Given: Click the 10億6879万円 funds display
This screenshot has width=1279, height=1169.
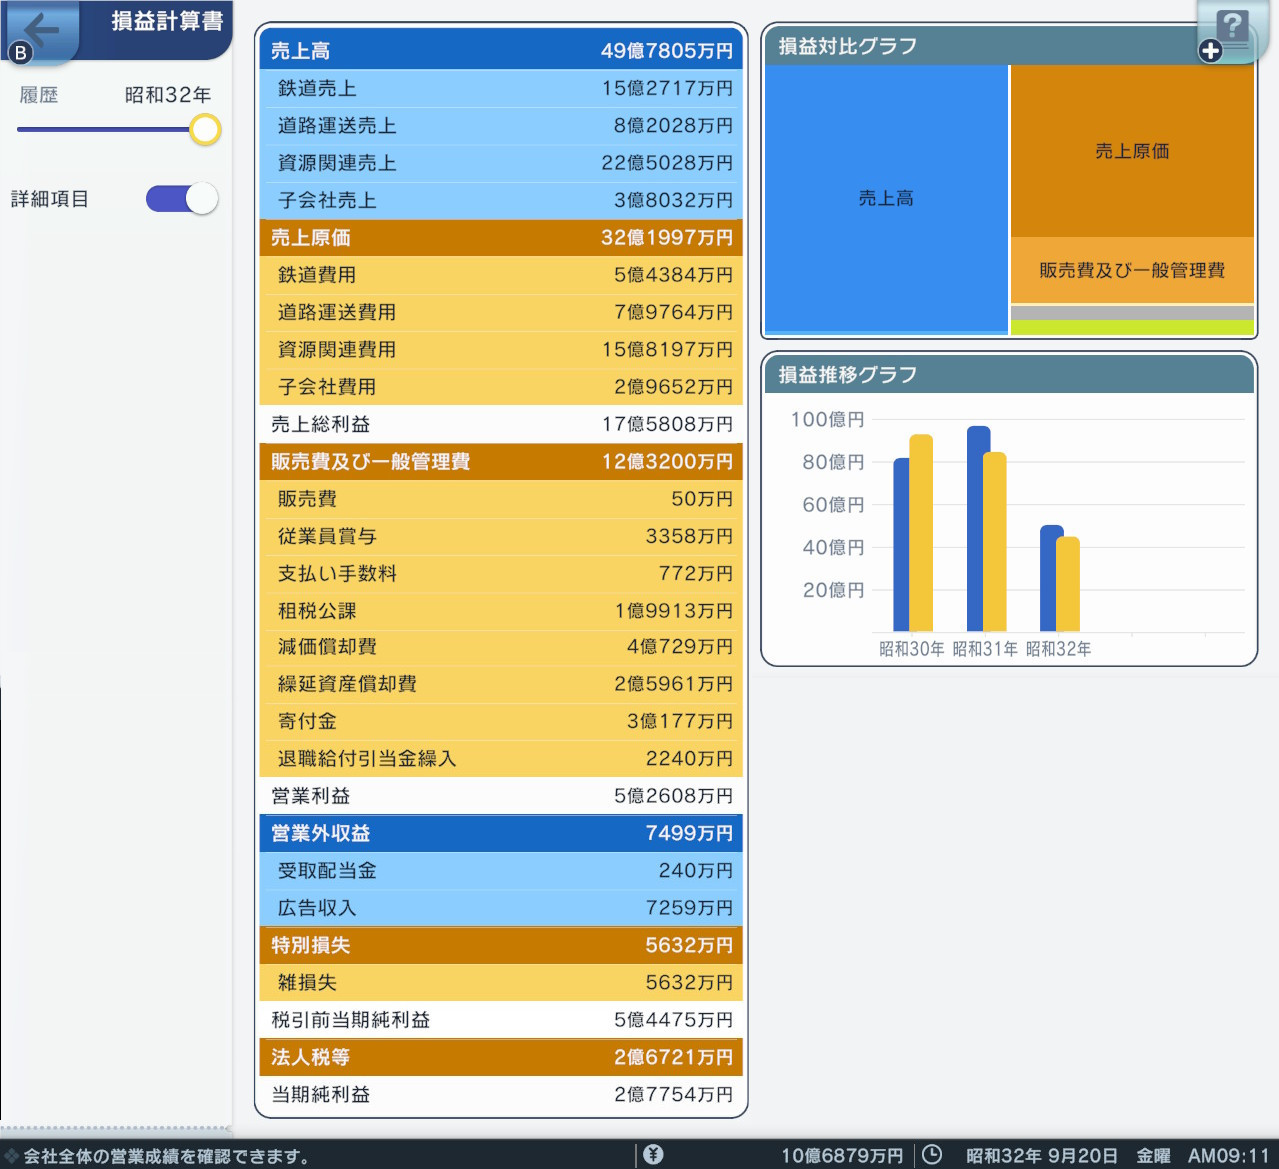Looking at the screenshot, I should (842, 1156).
